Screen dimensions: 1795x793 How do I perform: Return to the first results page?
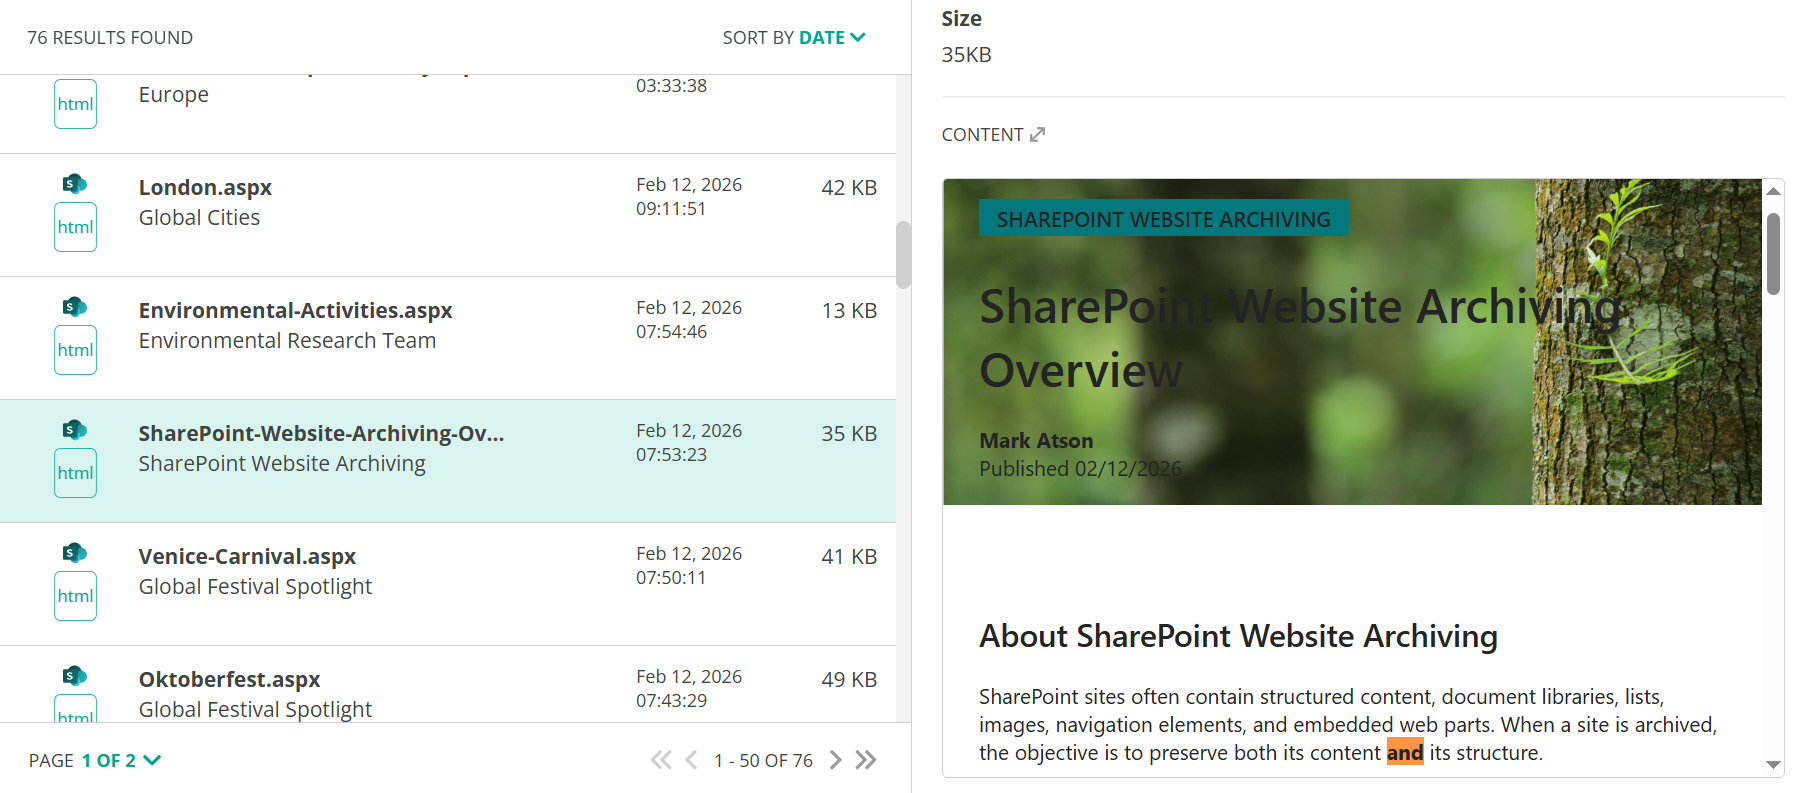click(660, 760)
